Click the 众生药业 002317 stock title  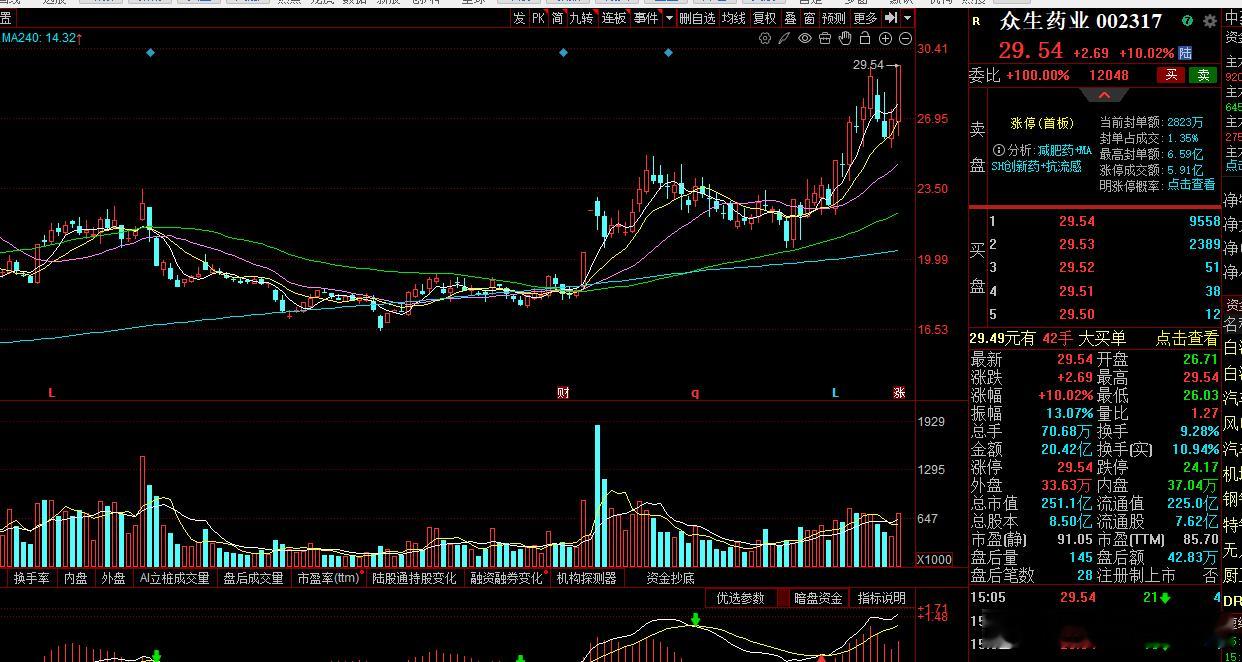1081,21
